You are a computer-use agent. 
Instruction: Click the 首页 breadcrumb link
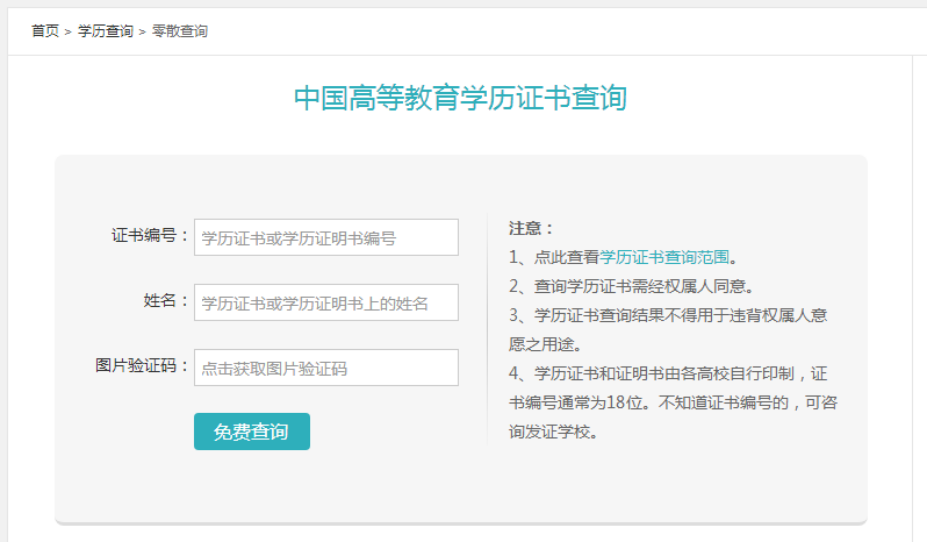click(x=45, y=31)
